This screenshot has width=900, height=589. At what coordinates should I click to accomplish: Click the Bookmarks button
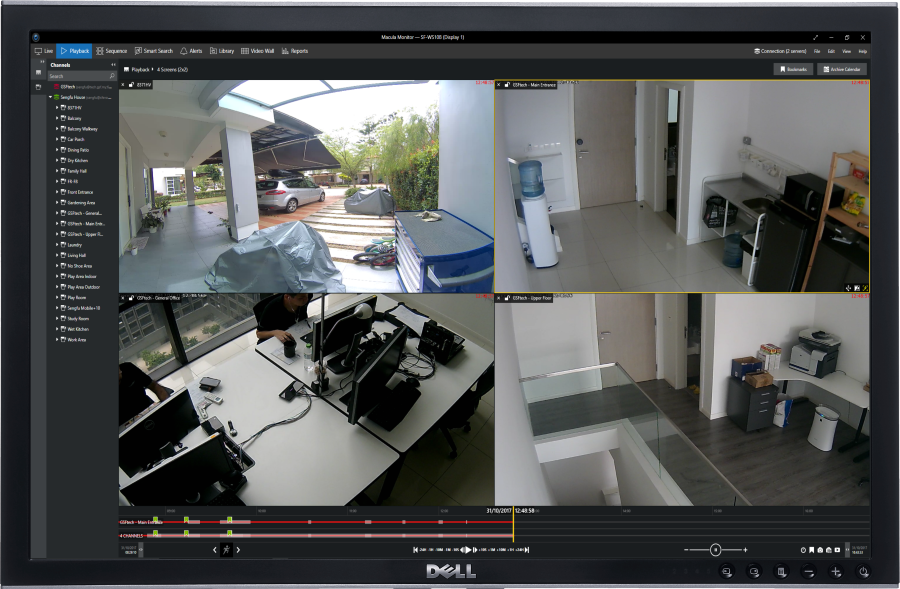point(793,69)
